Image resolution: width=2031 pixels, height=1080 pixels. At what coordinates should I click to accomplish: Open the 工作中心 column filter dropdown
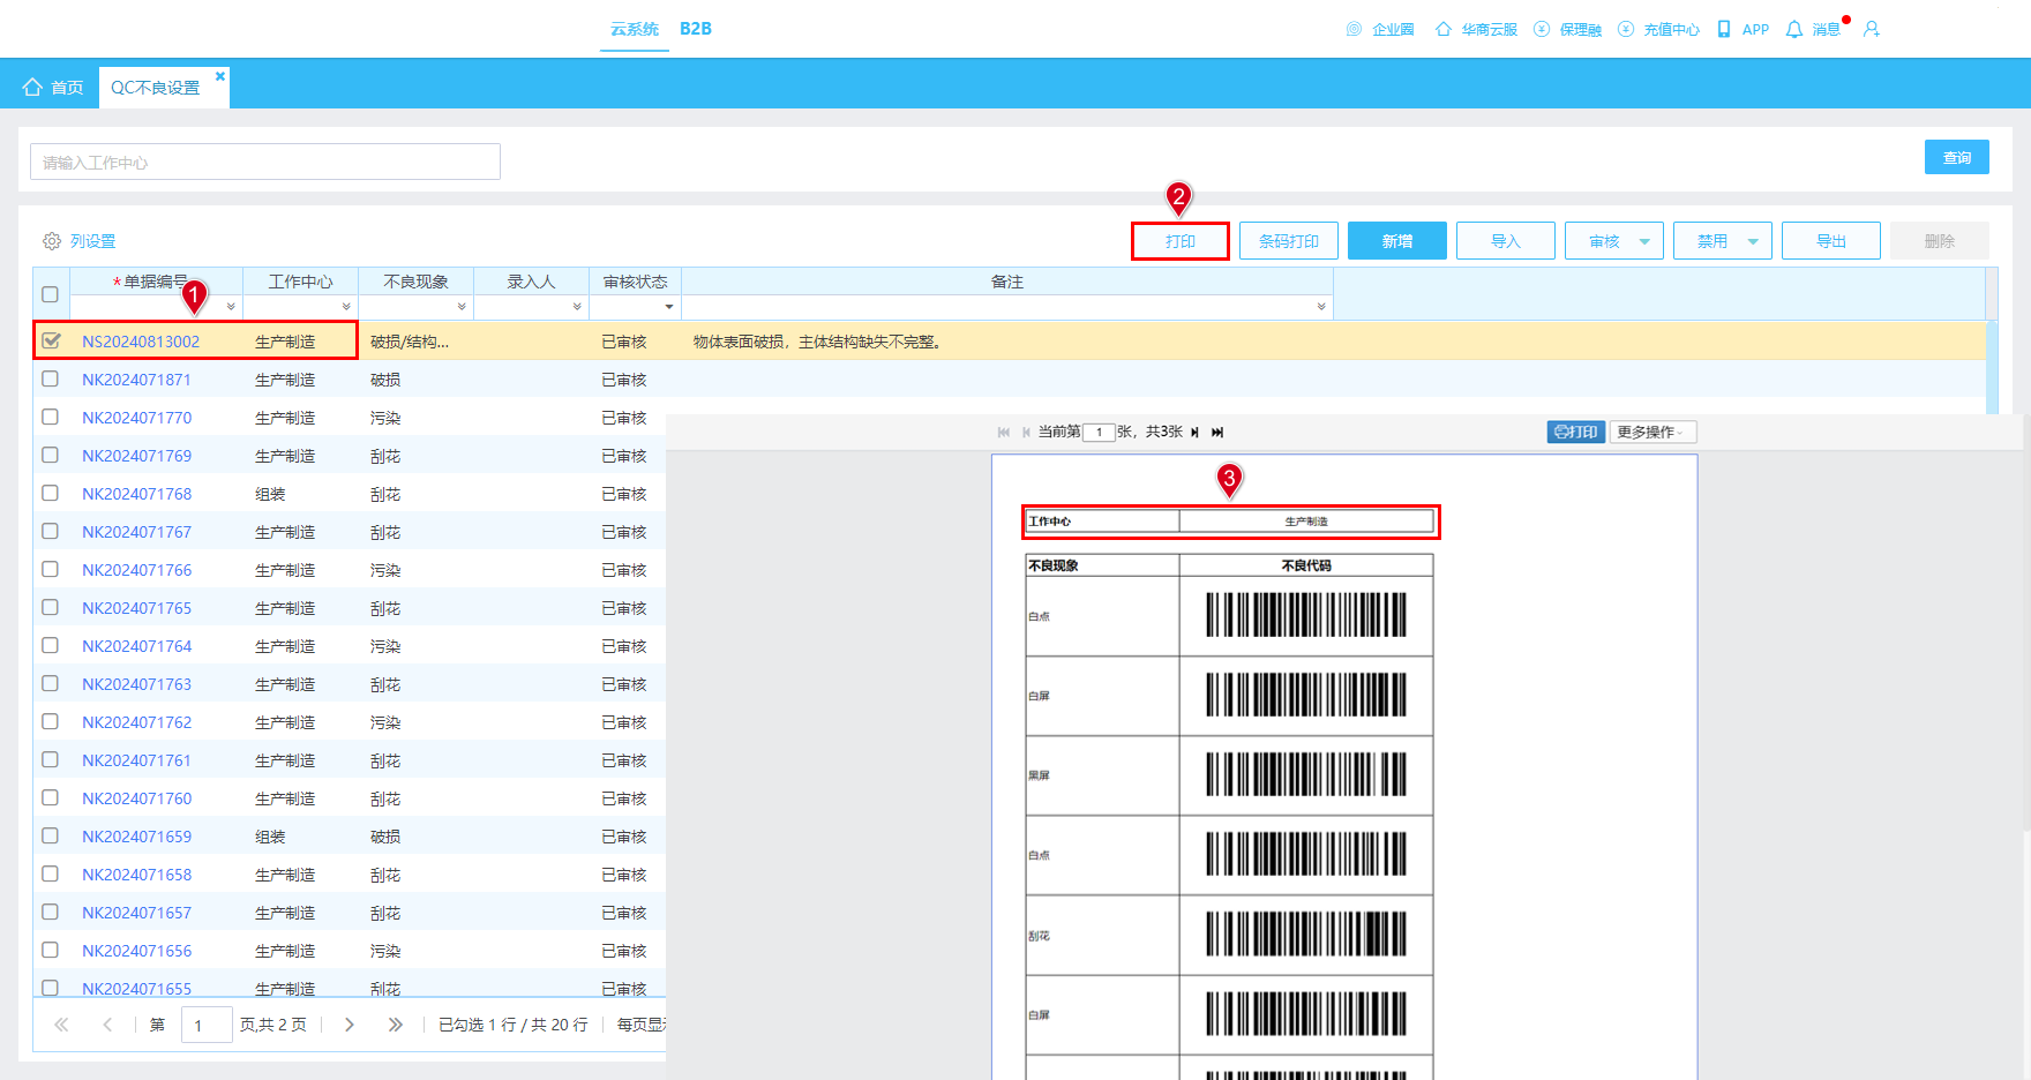point(346,307)
